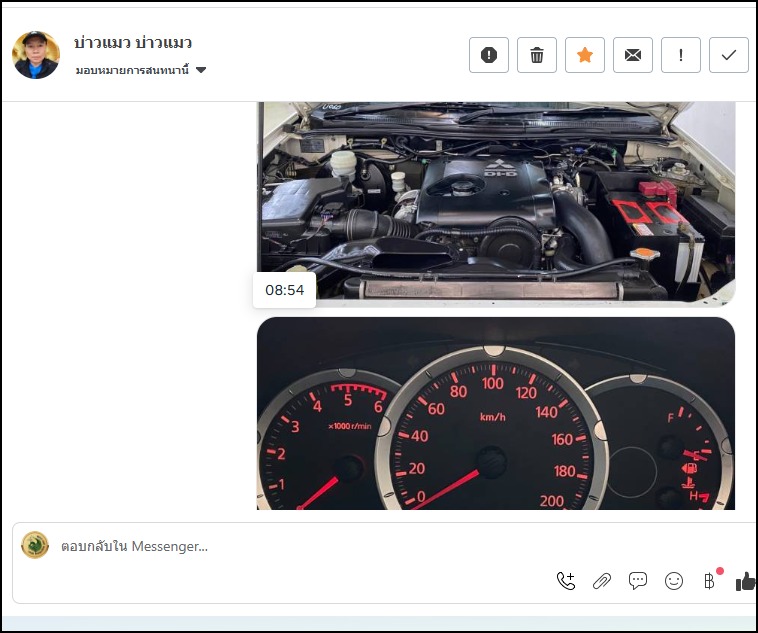Viewport: 758px width, 633px height.
Task: Open the customer's profile picture
Action: click(36, 55)
